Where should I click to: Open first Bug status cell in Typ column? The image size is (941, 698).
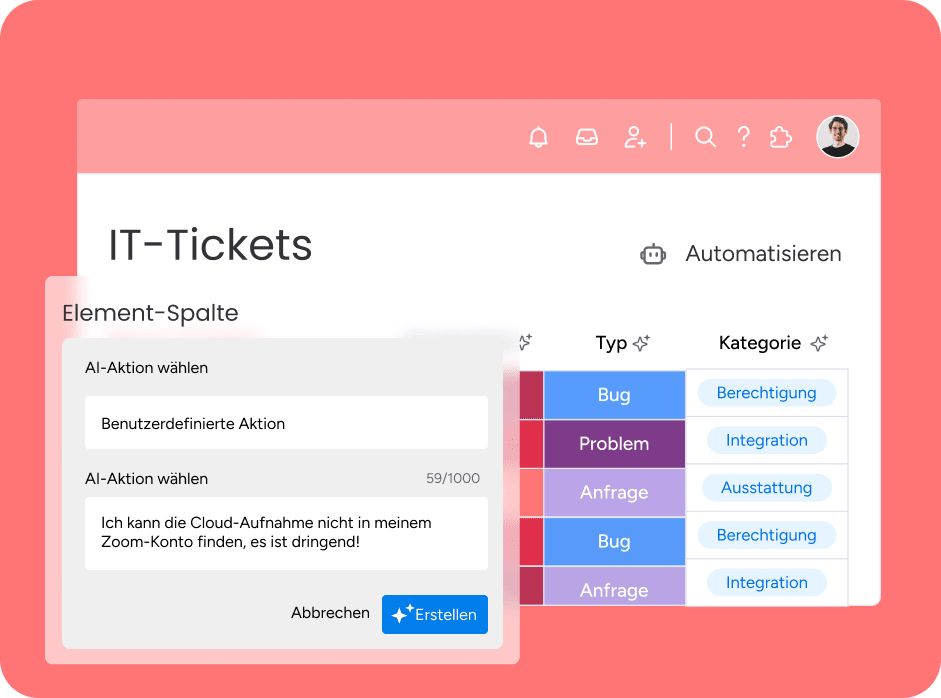tap(614, 395)
